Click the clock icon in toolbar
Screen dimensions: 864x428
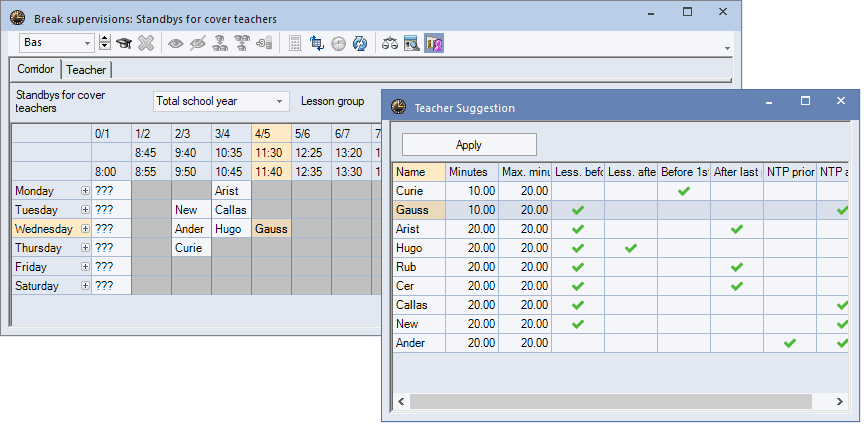(x=338, y=44)
